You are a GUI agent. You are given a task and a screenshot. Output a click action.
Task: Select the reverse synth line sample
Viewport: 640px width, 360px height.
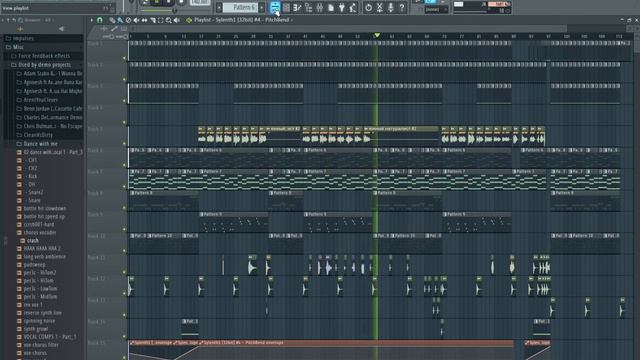coord(42,313)
